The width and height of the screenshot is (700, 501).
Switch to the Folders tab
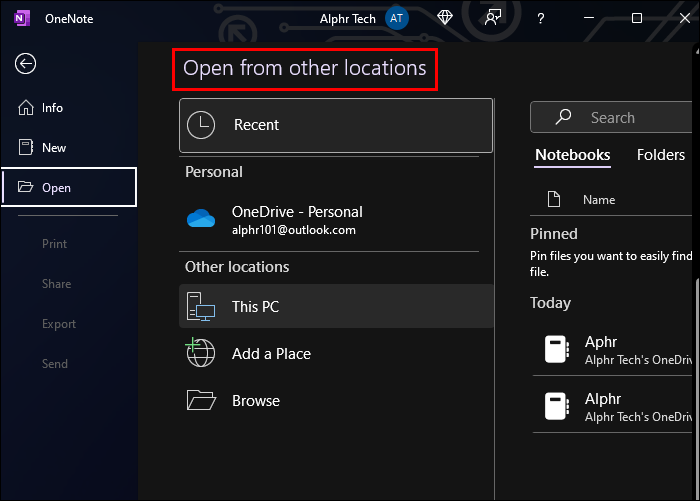point(661,155)
